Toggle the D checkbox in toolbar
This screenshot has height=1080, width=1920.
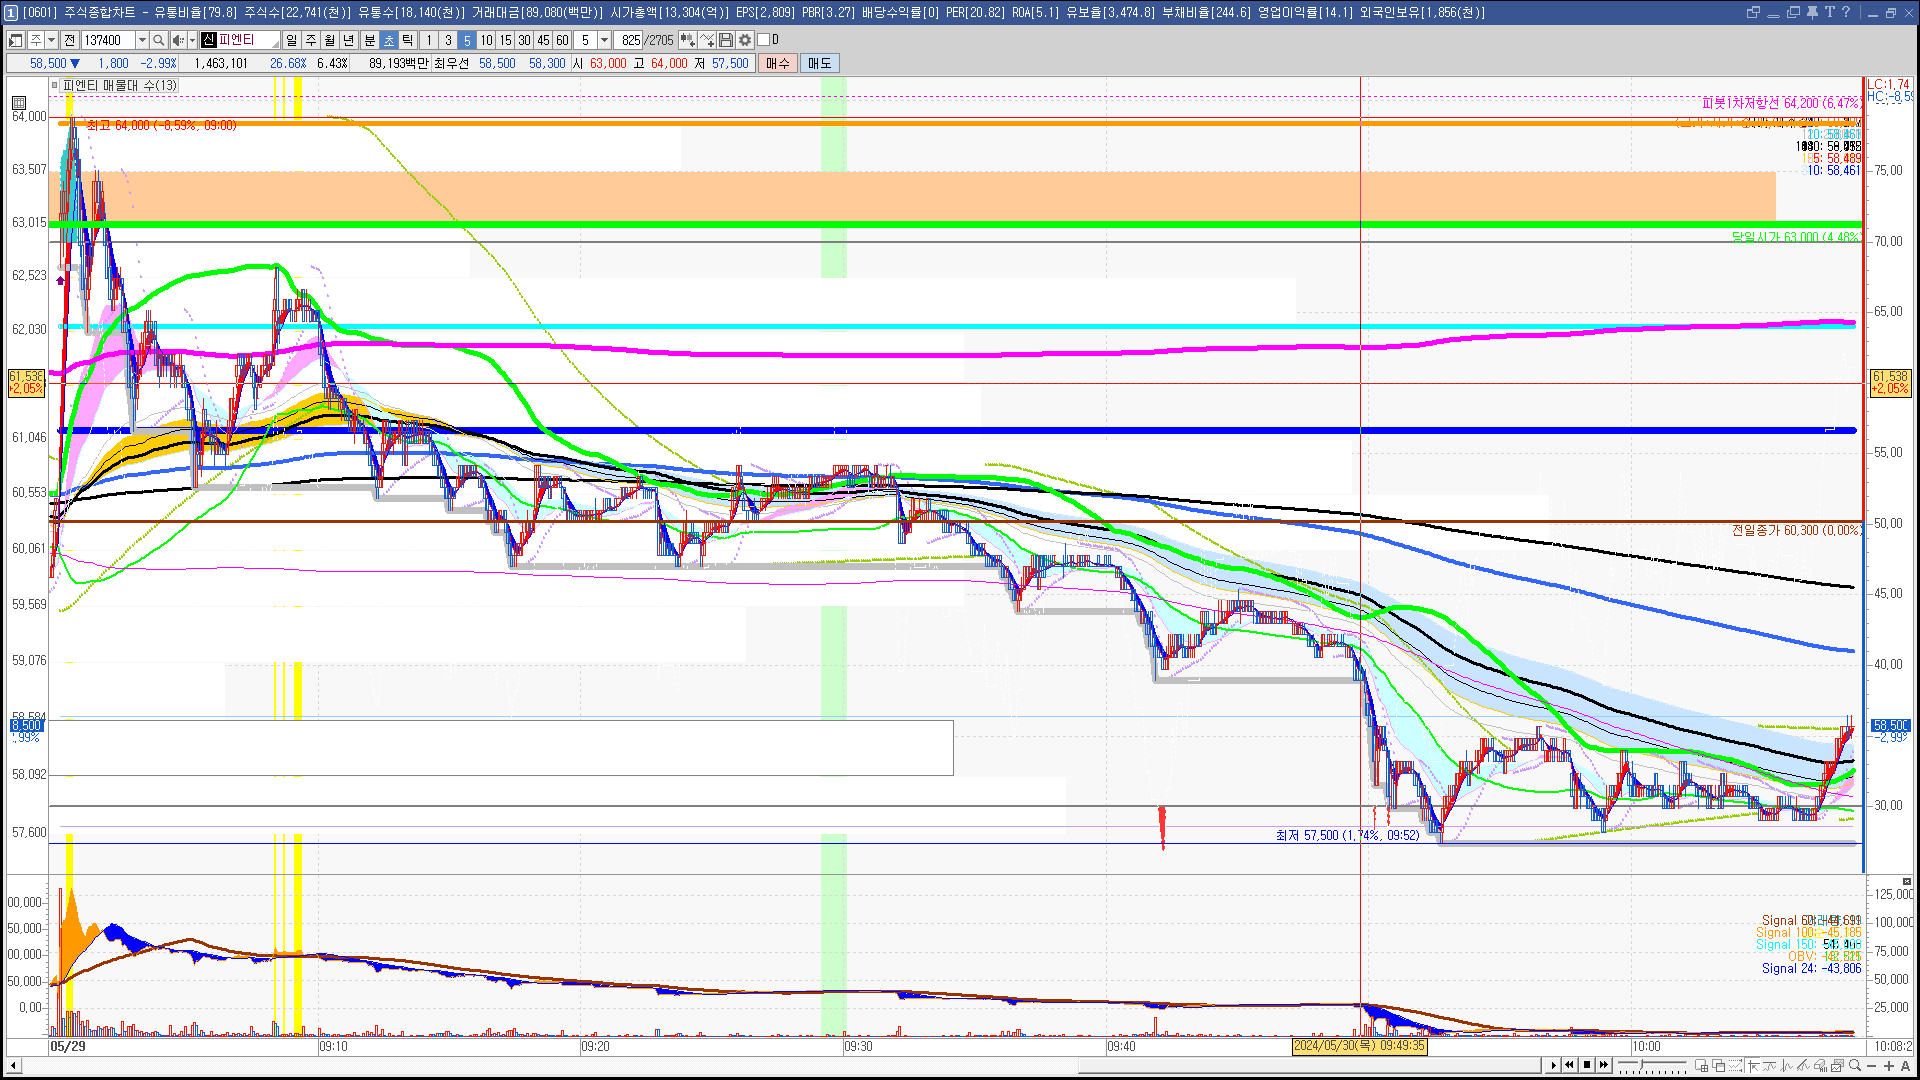point(764,40)
